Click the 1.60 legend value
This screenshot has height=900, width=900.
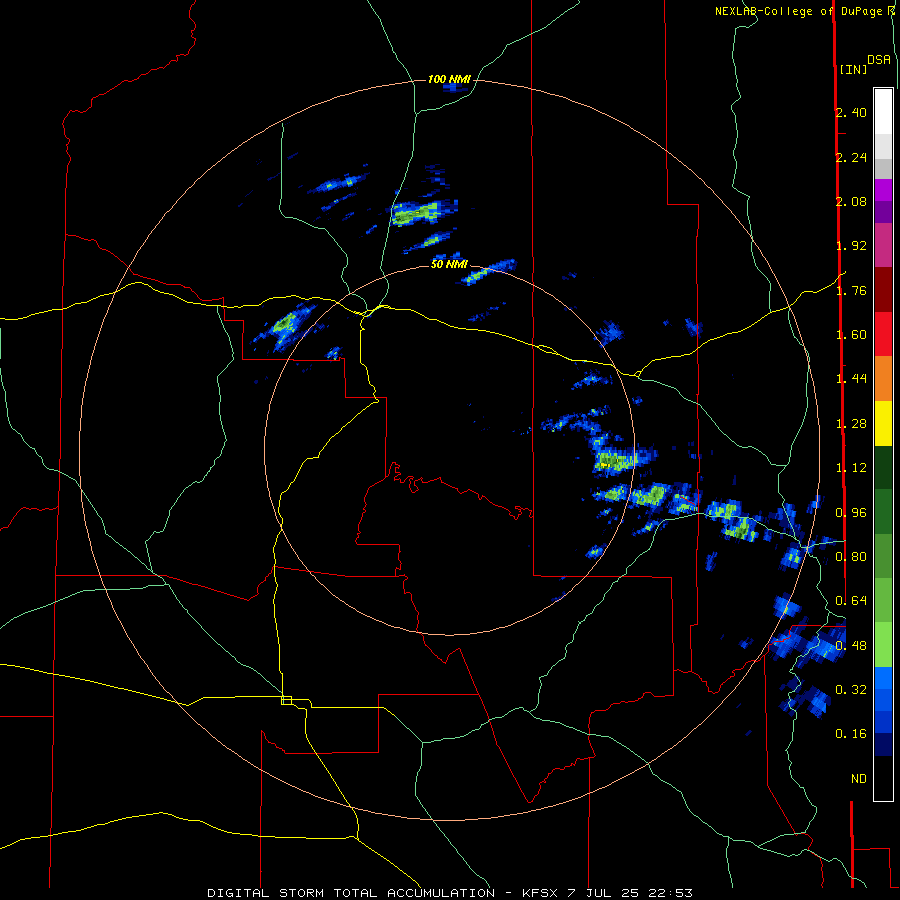coord(851,335)
